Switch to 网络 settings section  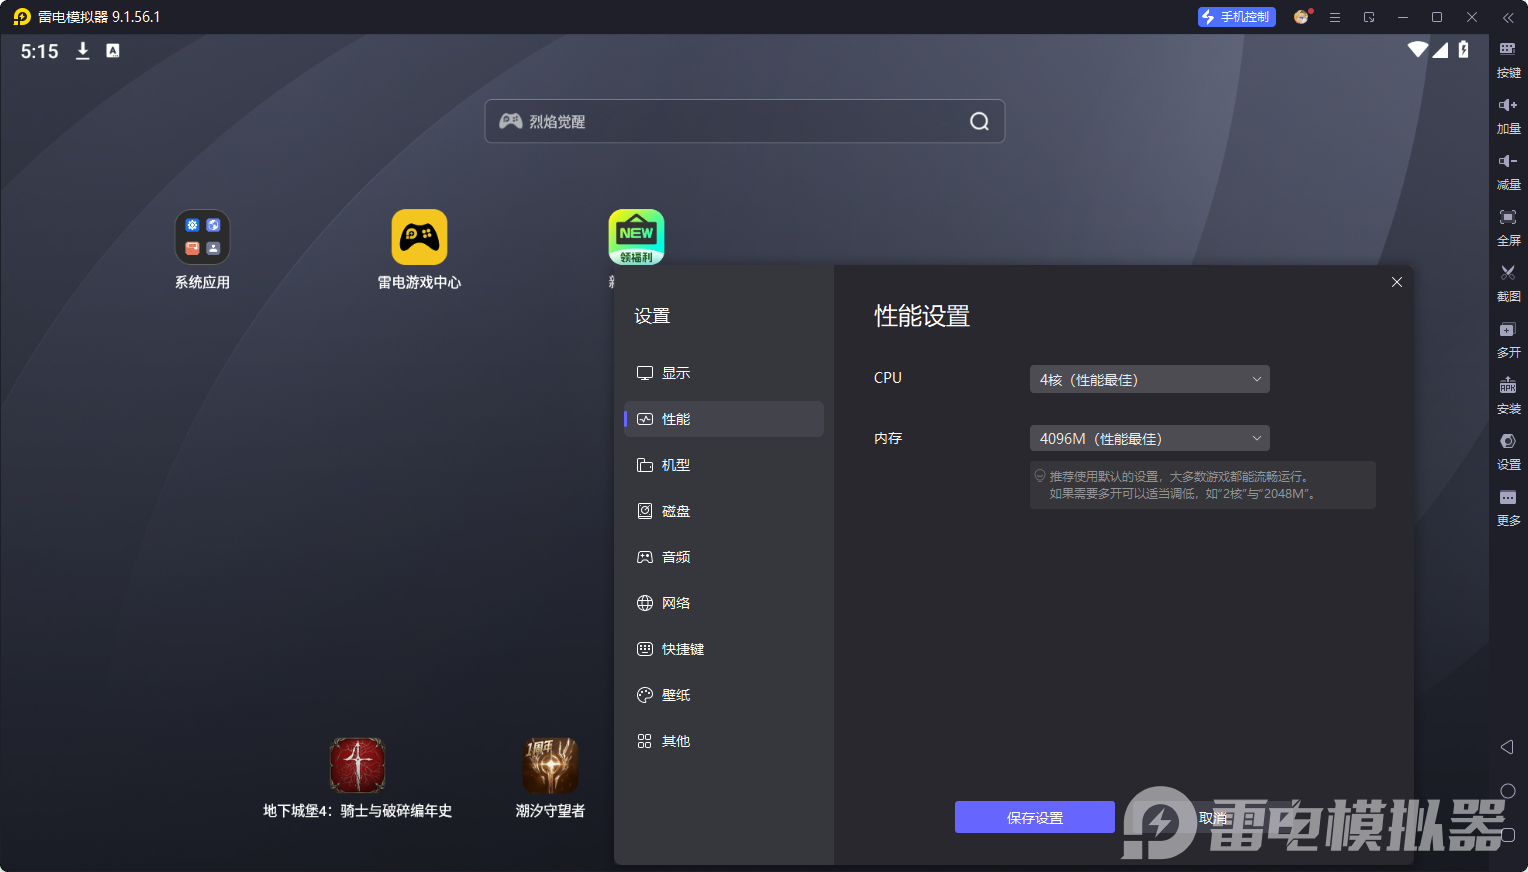tap(724, 603)
